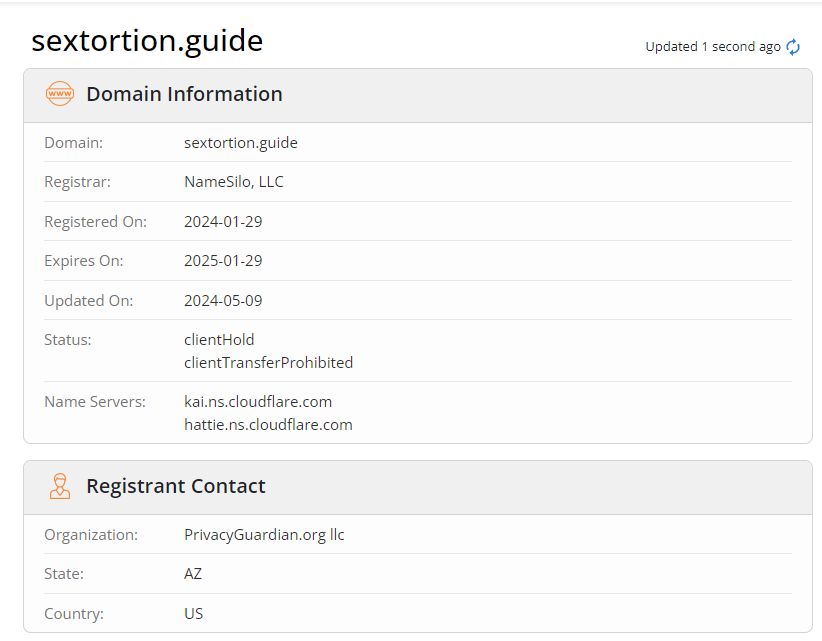Select the NameSilo, LLC registrar value

tap(234, 181)
